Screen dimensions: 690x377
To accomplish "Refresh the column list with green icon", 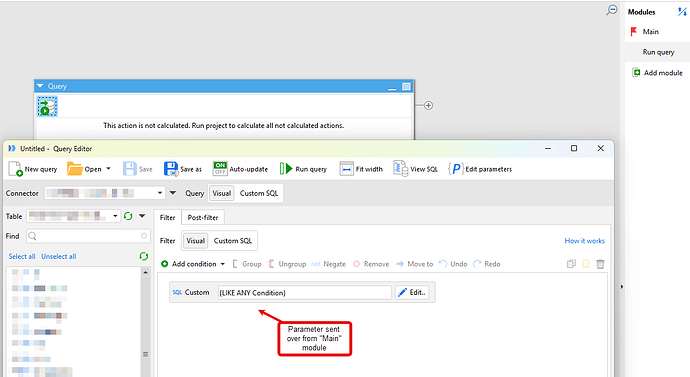I will (x=143, y=256).
